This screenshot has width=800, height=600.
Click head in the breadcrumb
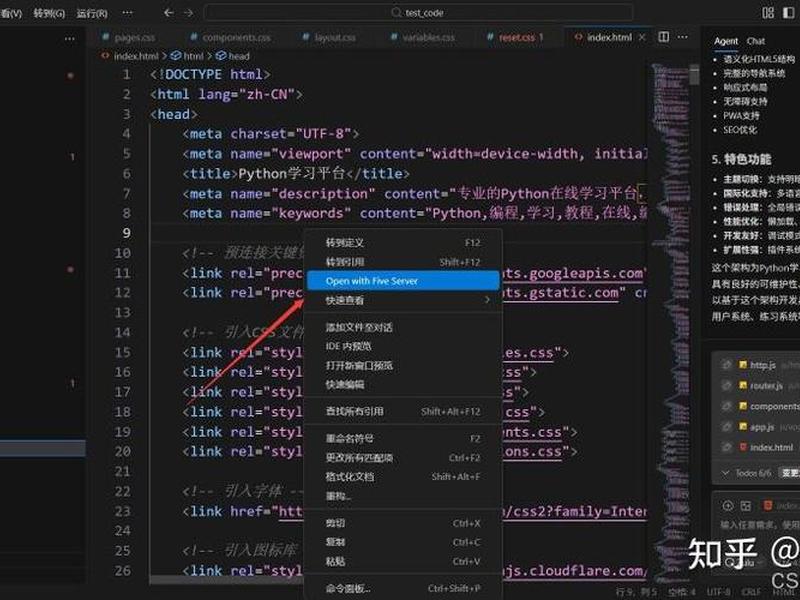tap(239, 56)
